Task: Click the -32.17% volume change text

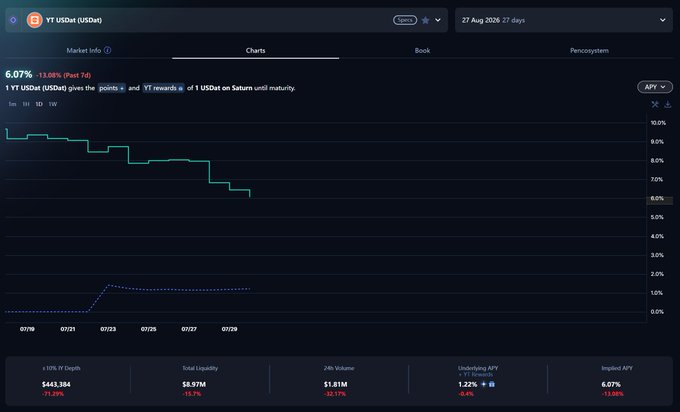Action: pyautogui.click(x=335, y=394)
